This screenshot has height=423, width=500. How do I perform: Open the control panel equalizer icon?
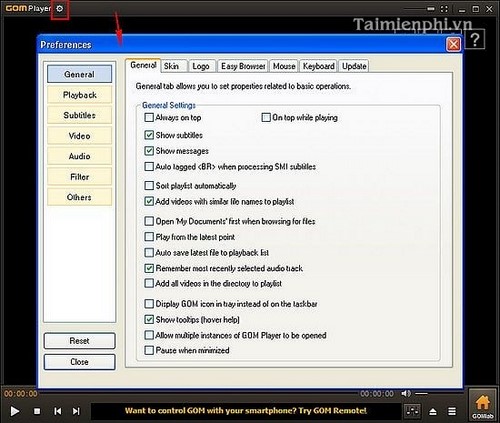(x=412, y=411)
